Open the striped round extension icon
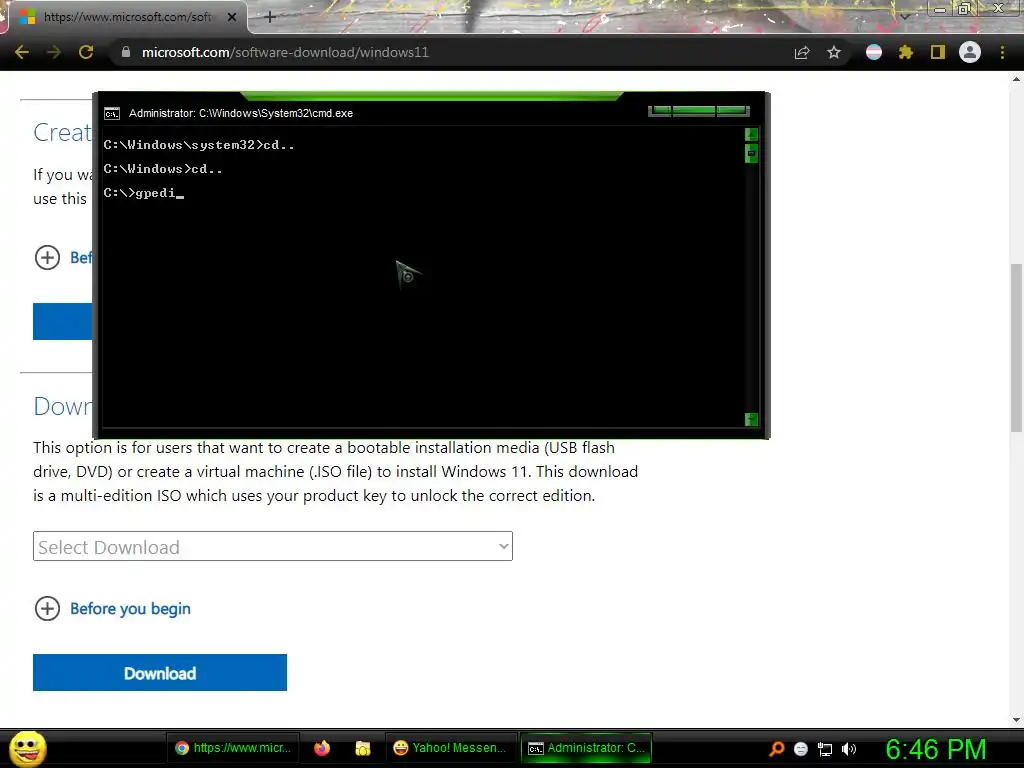 874,52
